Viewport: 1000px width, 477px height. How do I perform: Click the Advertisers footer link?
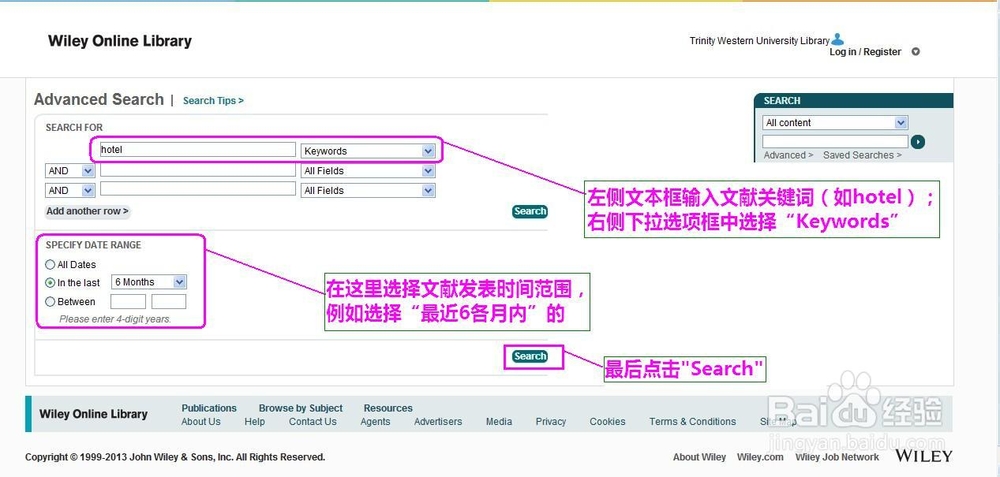pos(438,422)
